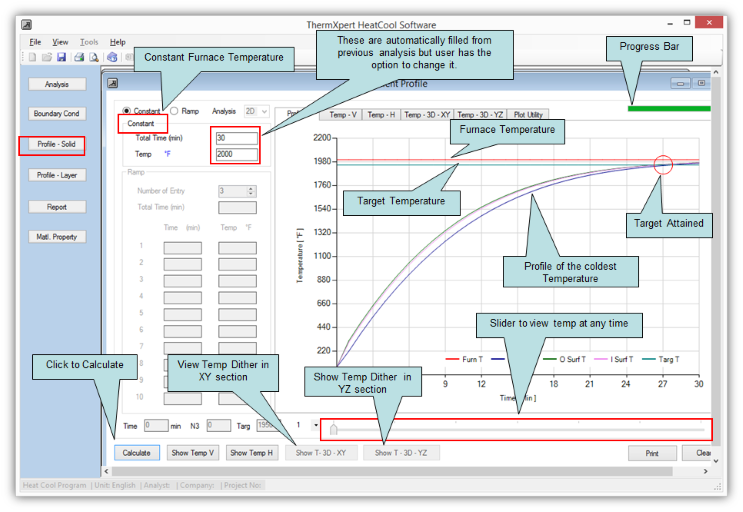This screenshot has width=743, height=512.
Task: Click the Save floppy disk icon
Action: coord(61,57)
